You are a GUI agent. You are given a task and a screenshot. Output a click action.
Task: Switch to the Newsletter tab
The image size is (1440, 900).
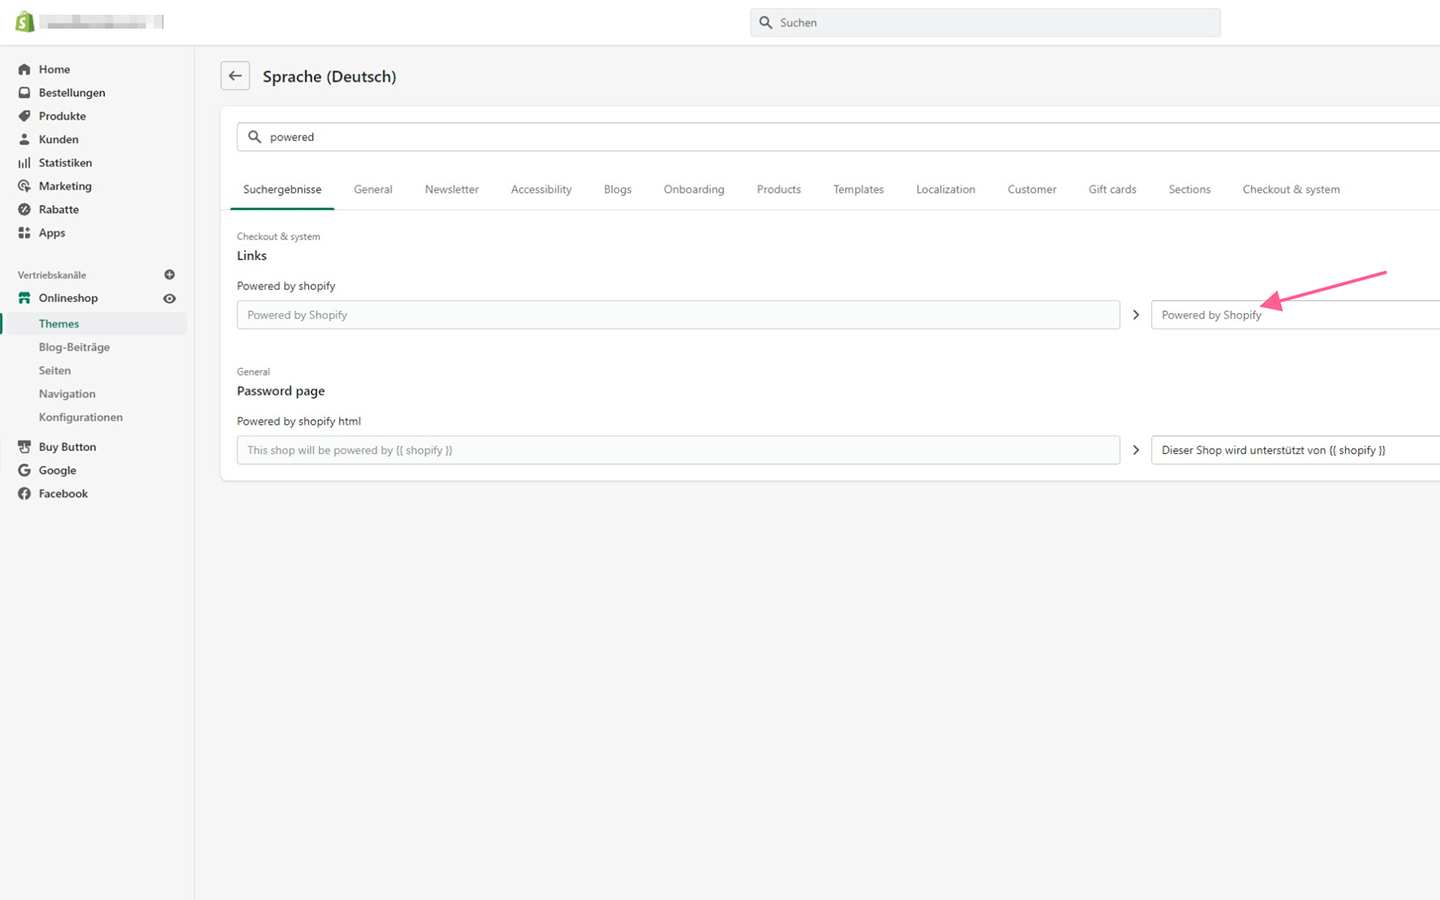coord(452,189)
